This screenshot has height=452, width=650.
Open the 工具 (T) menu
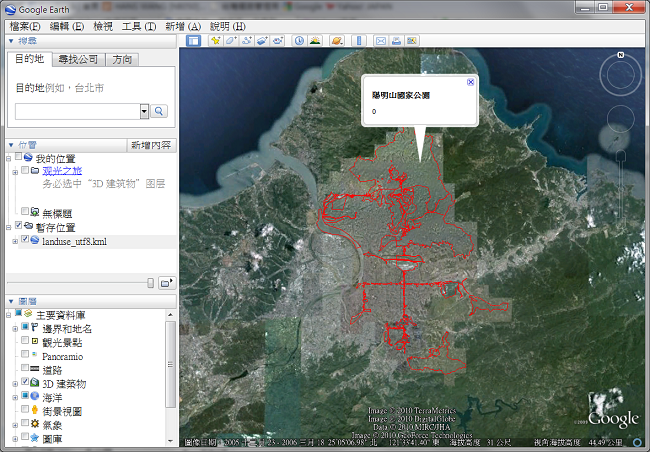tap(138, 25)
